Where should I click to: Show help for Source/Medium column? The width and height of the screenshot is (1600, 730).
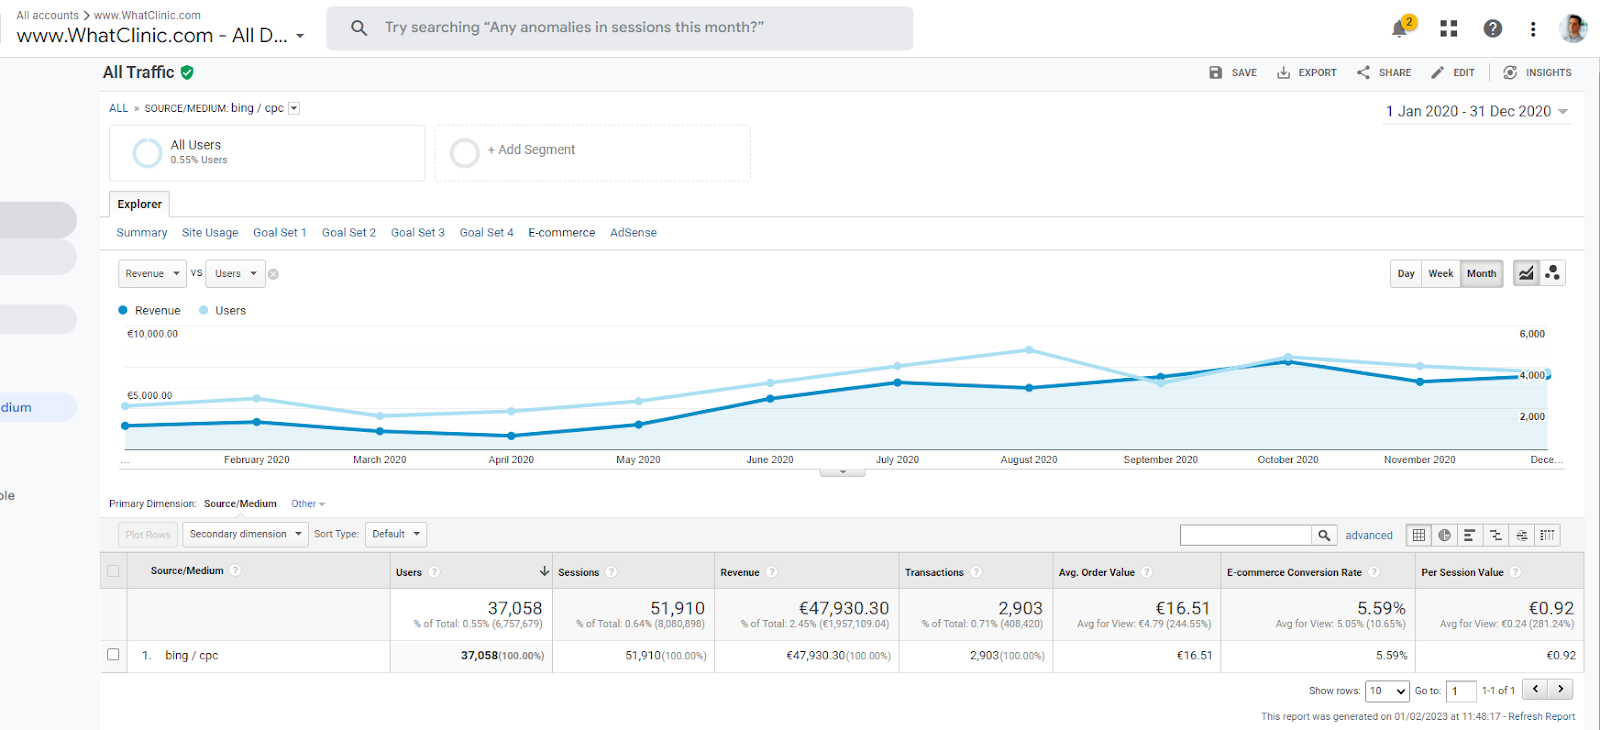pyautogui.click(x=235, y=570)
